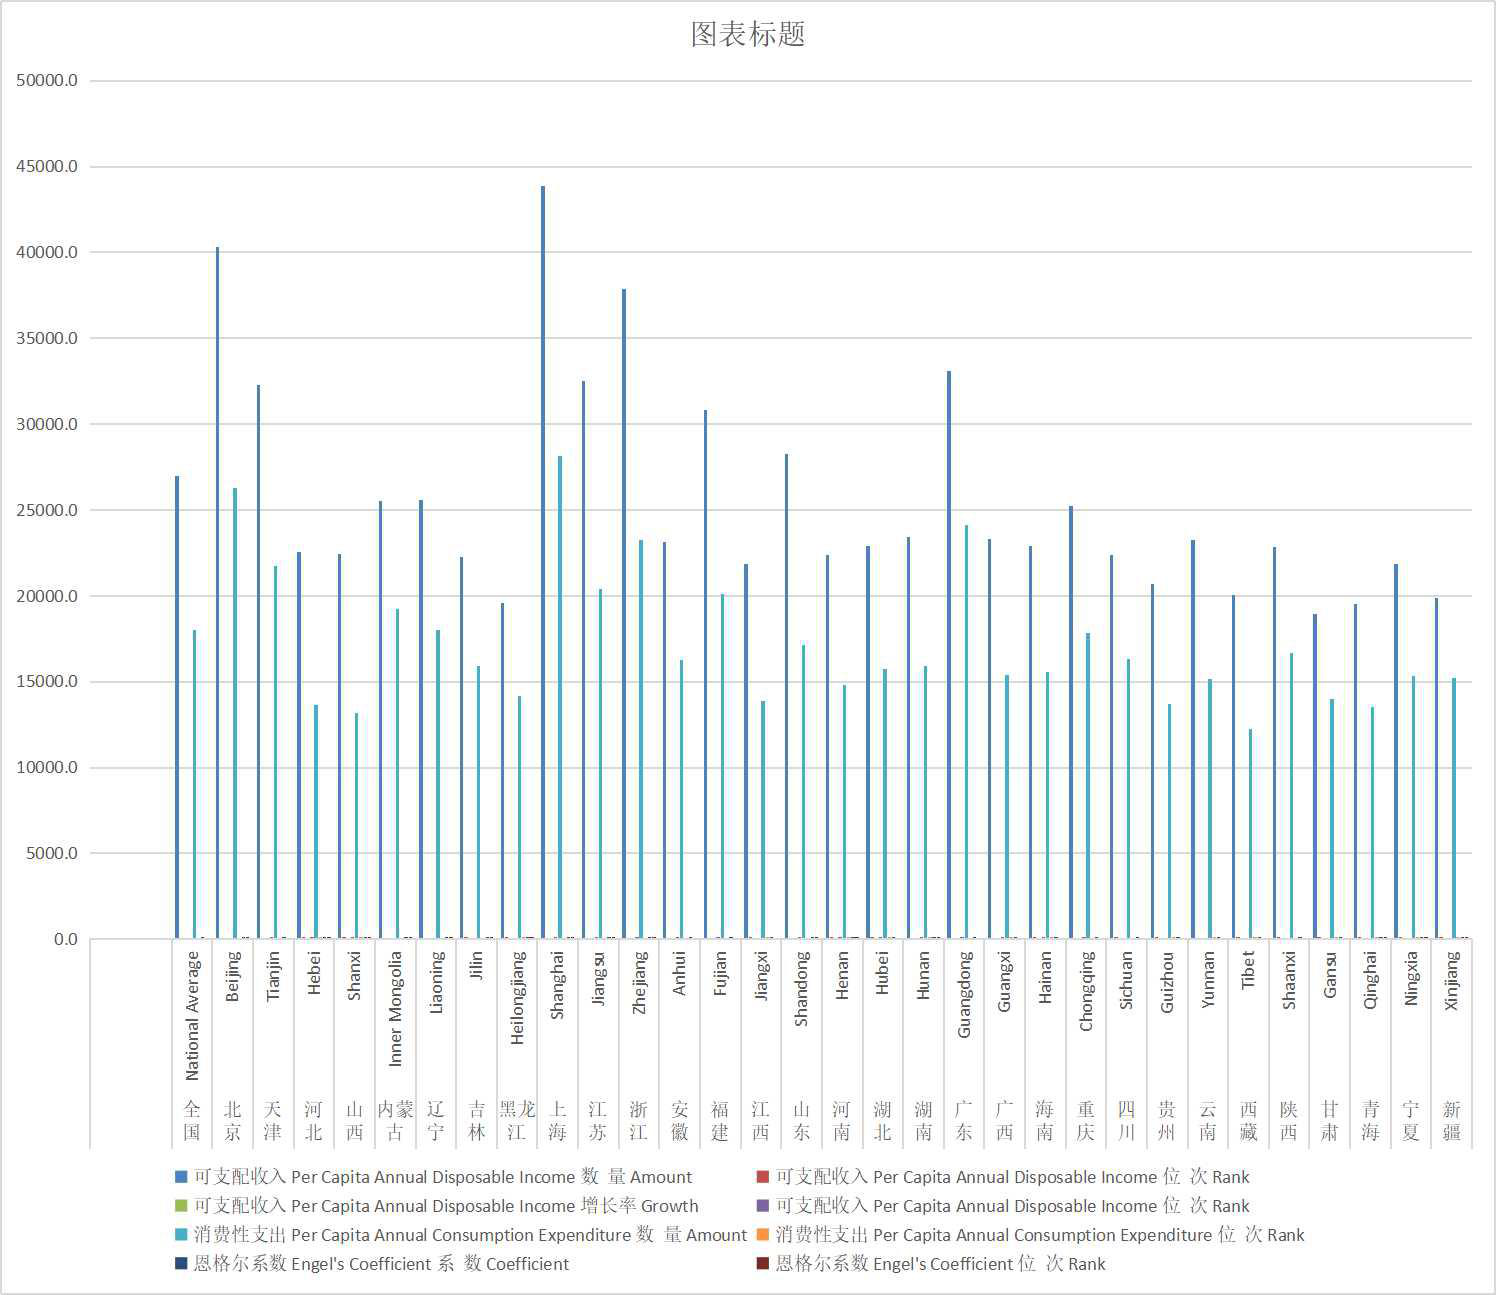Select Beijing's blue disposable income bar

[x=218, y=593]
